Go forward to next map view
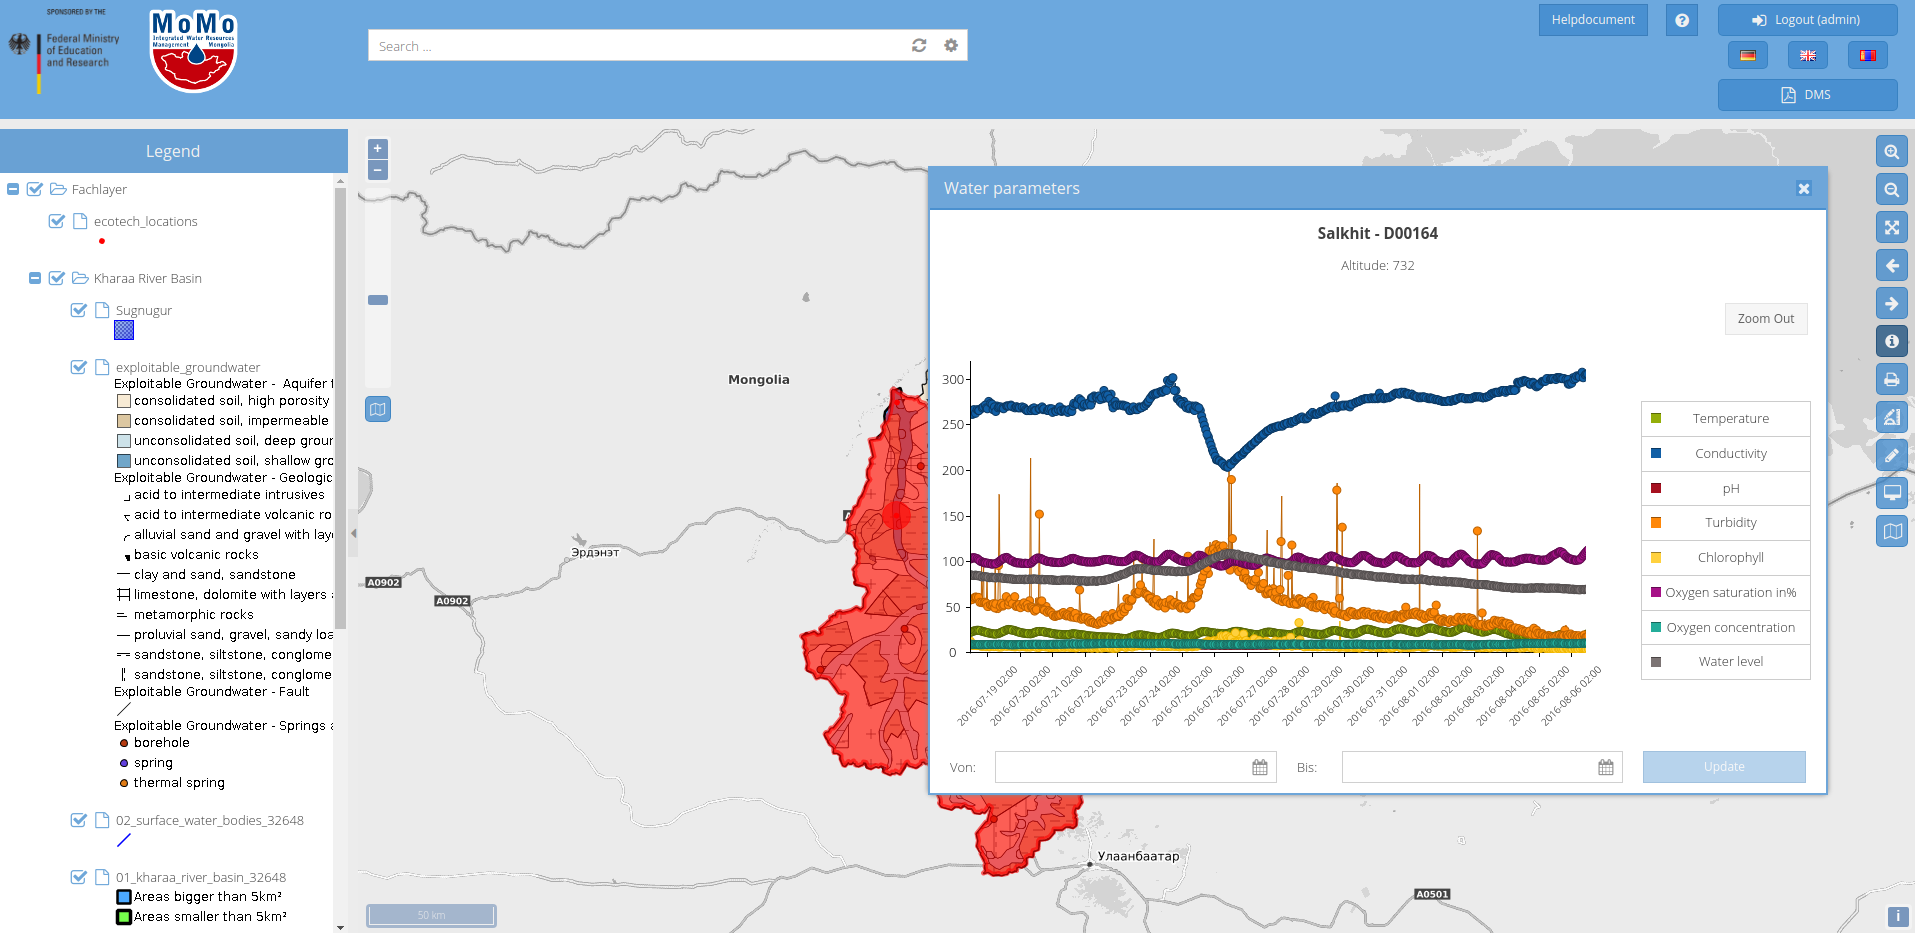Viewport: 1915px width, 933px height. [x=1891, y=303]
